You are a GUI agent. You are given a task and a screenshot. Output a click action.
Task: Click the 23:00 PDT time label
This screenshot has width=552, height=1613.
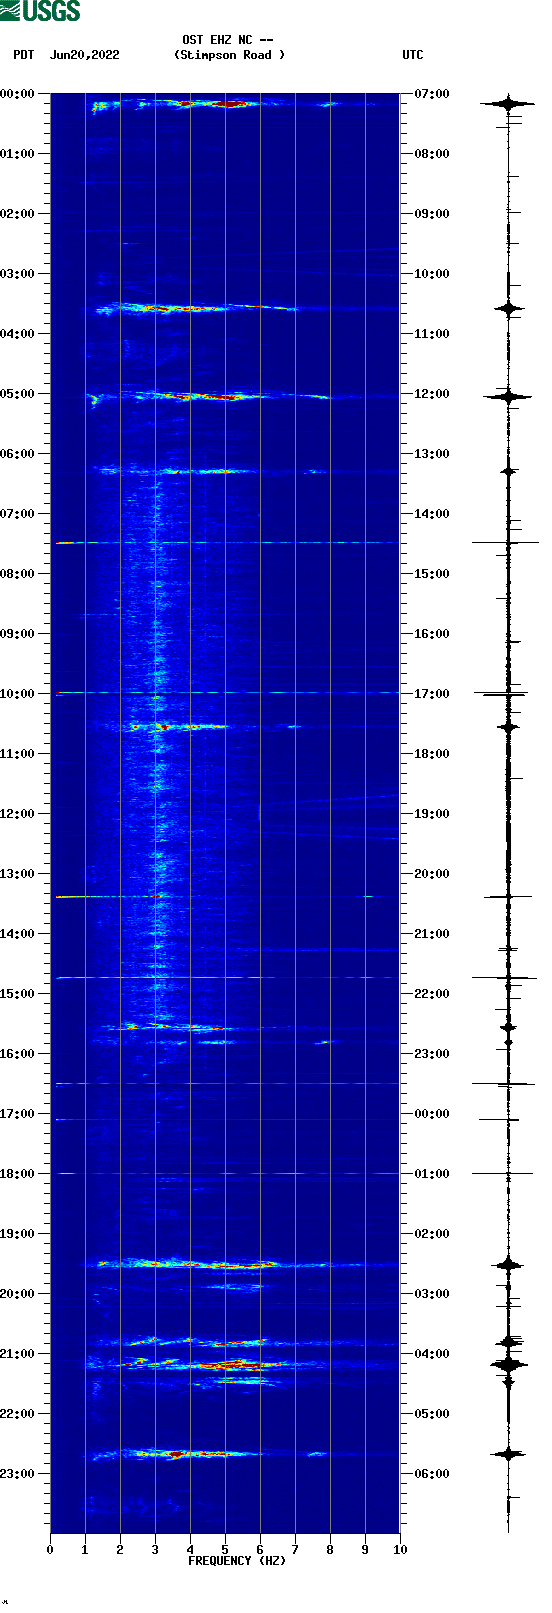[x=18, y=1474]
